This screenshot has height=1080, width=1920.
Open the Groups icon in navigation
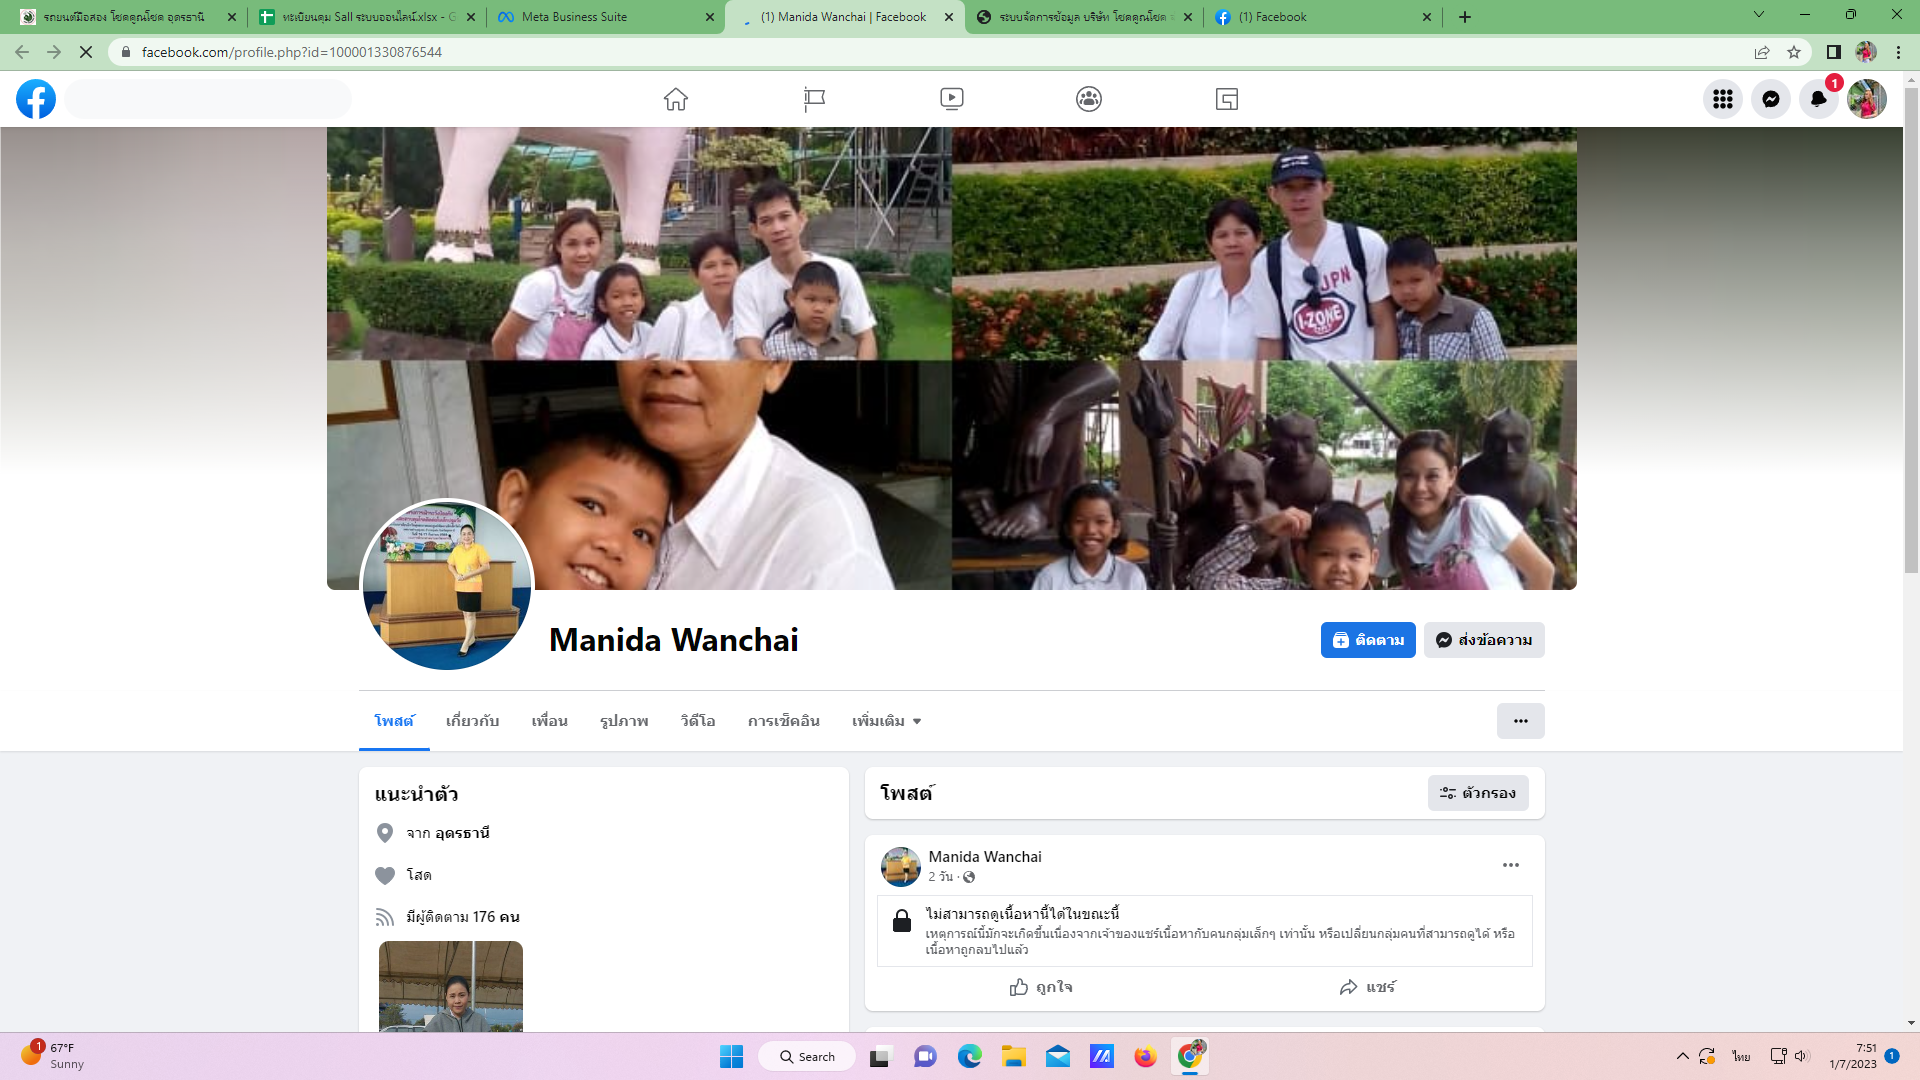click(x=1089, y=99)
